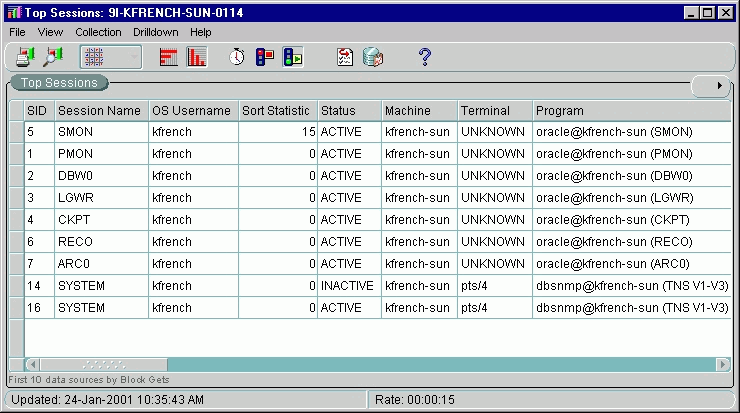This screenshot has height=413, width=740.
Task: Click the print chart icon
Action: pyautogui.click(x=24, y=57)
